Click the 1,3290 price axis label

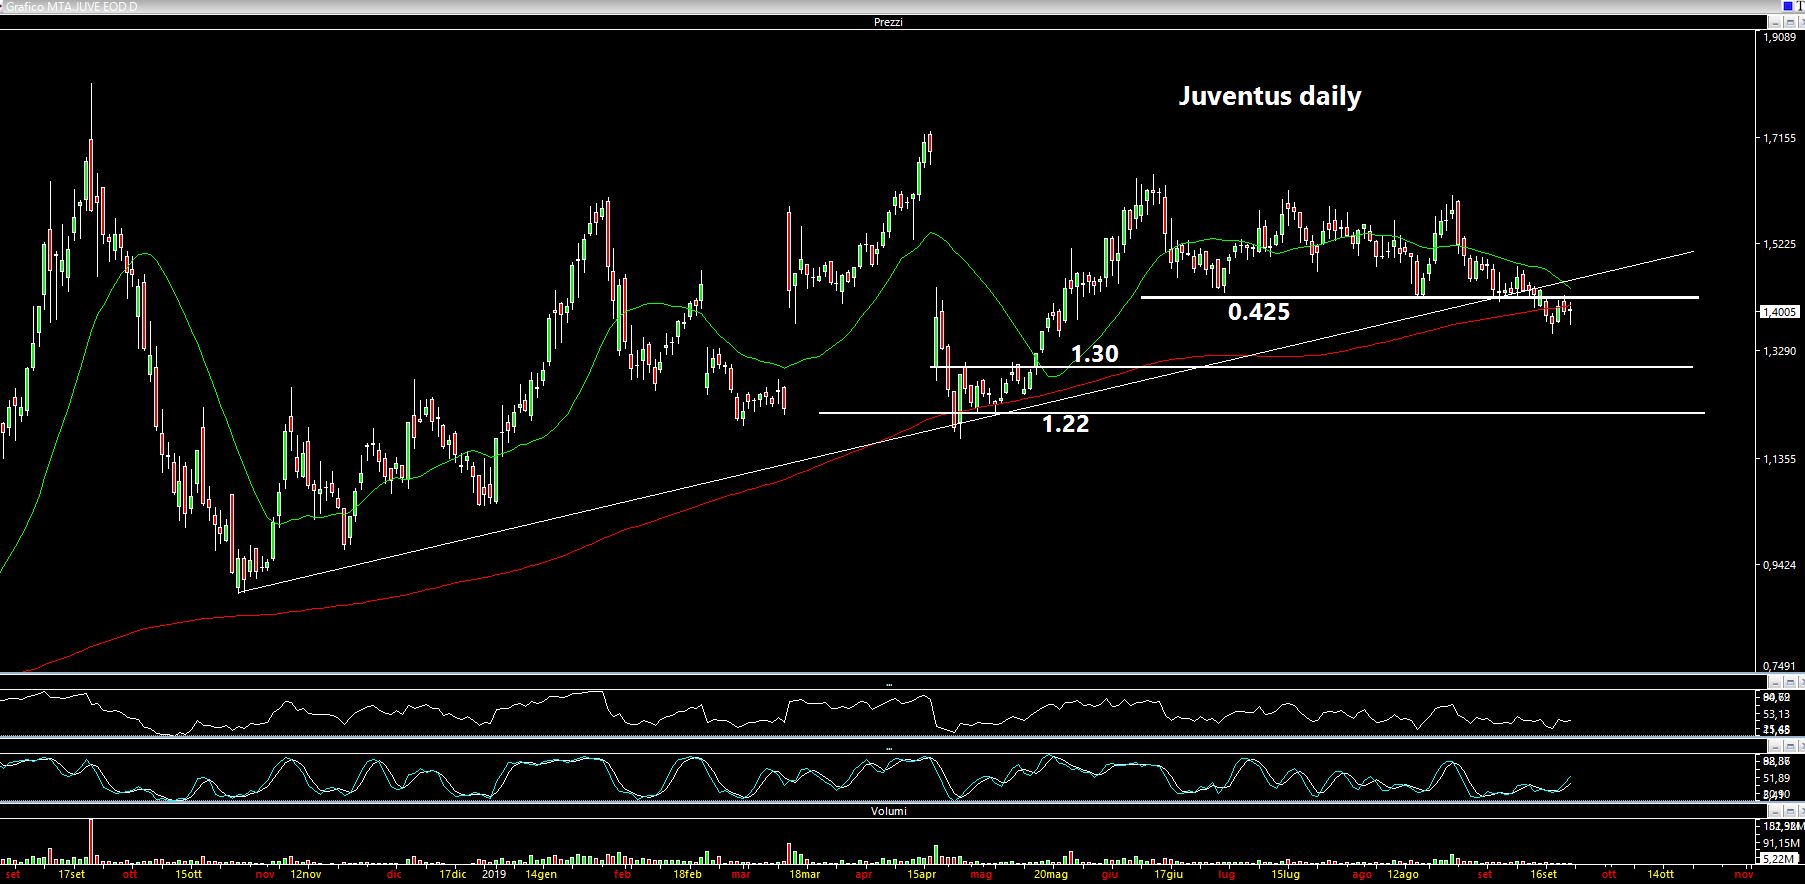tap(1779, 351)
